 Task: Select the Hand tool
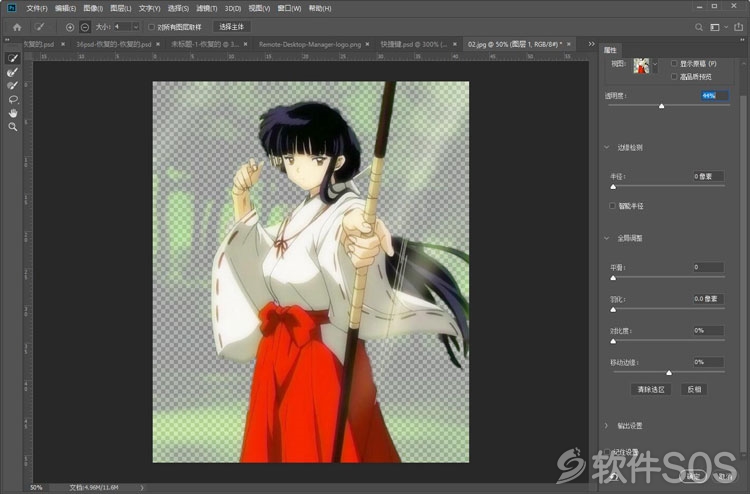13,113
